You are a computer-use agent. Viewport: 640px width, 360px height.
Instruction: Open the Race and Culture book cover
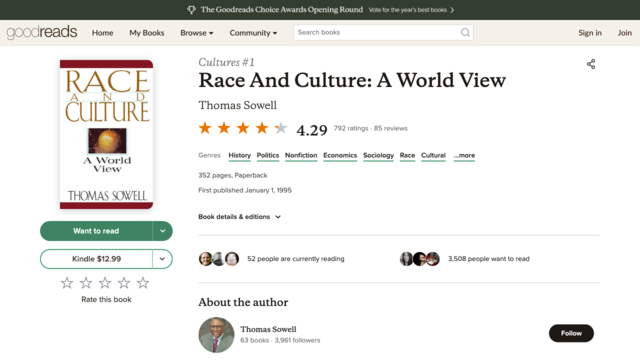[x=107, y=134]
